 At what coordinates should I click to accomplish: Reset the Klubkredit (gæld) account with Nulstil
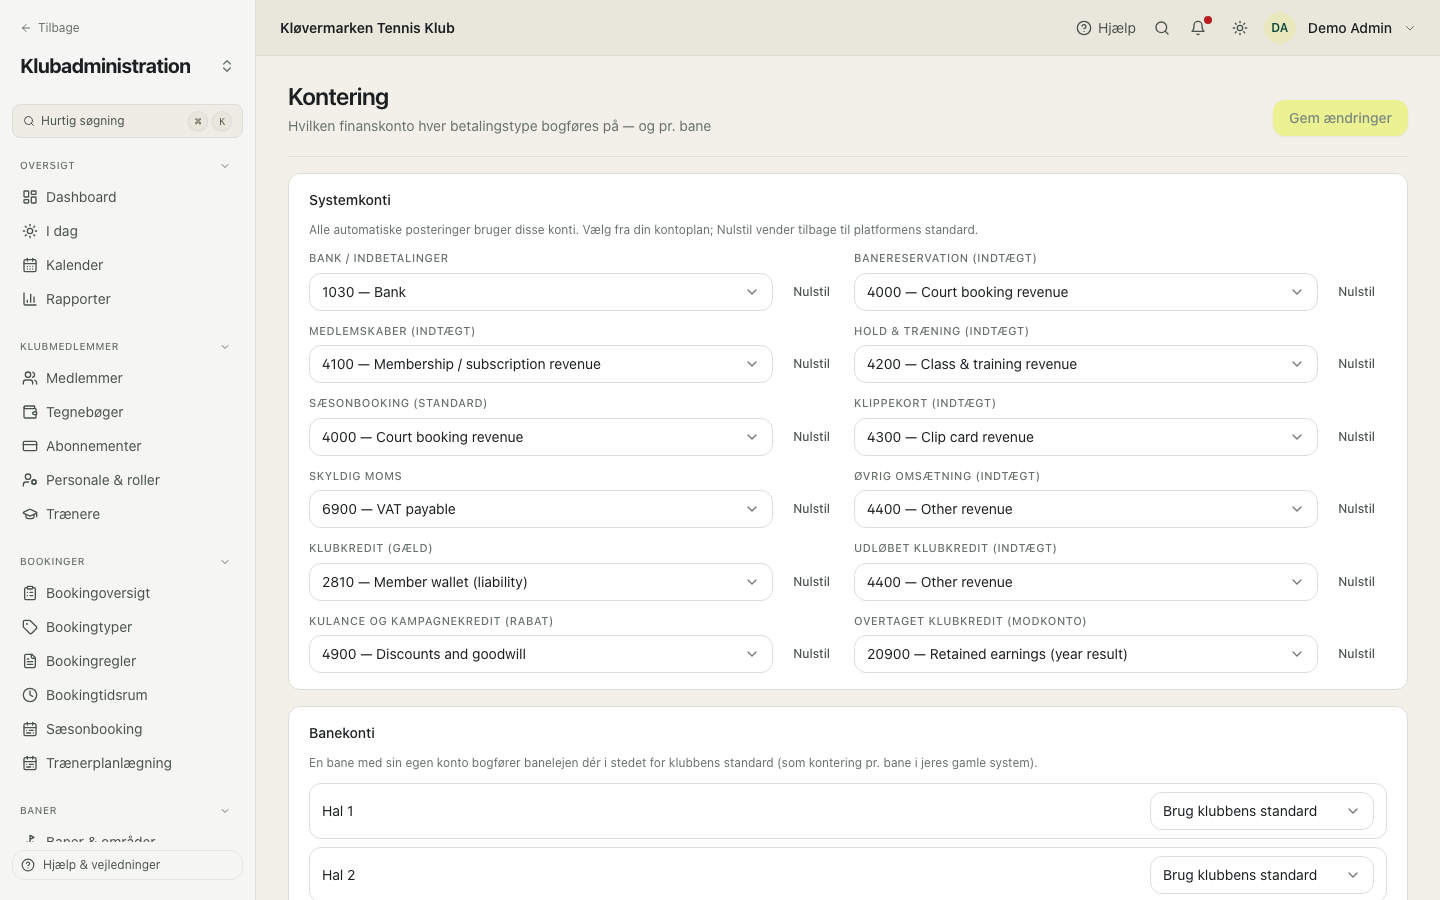pos(811,582)
